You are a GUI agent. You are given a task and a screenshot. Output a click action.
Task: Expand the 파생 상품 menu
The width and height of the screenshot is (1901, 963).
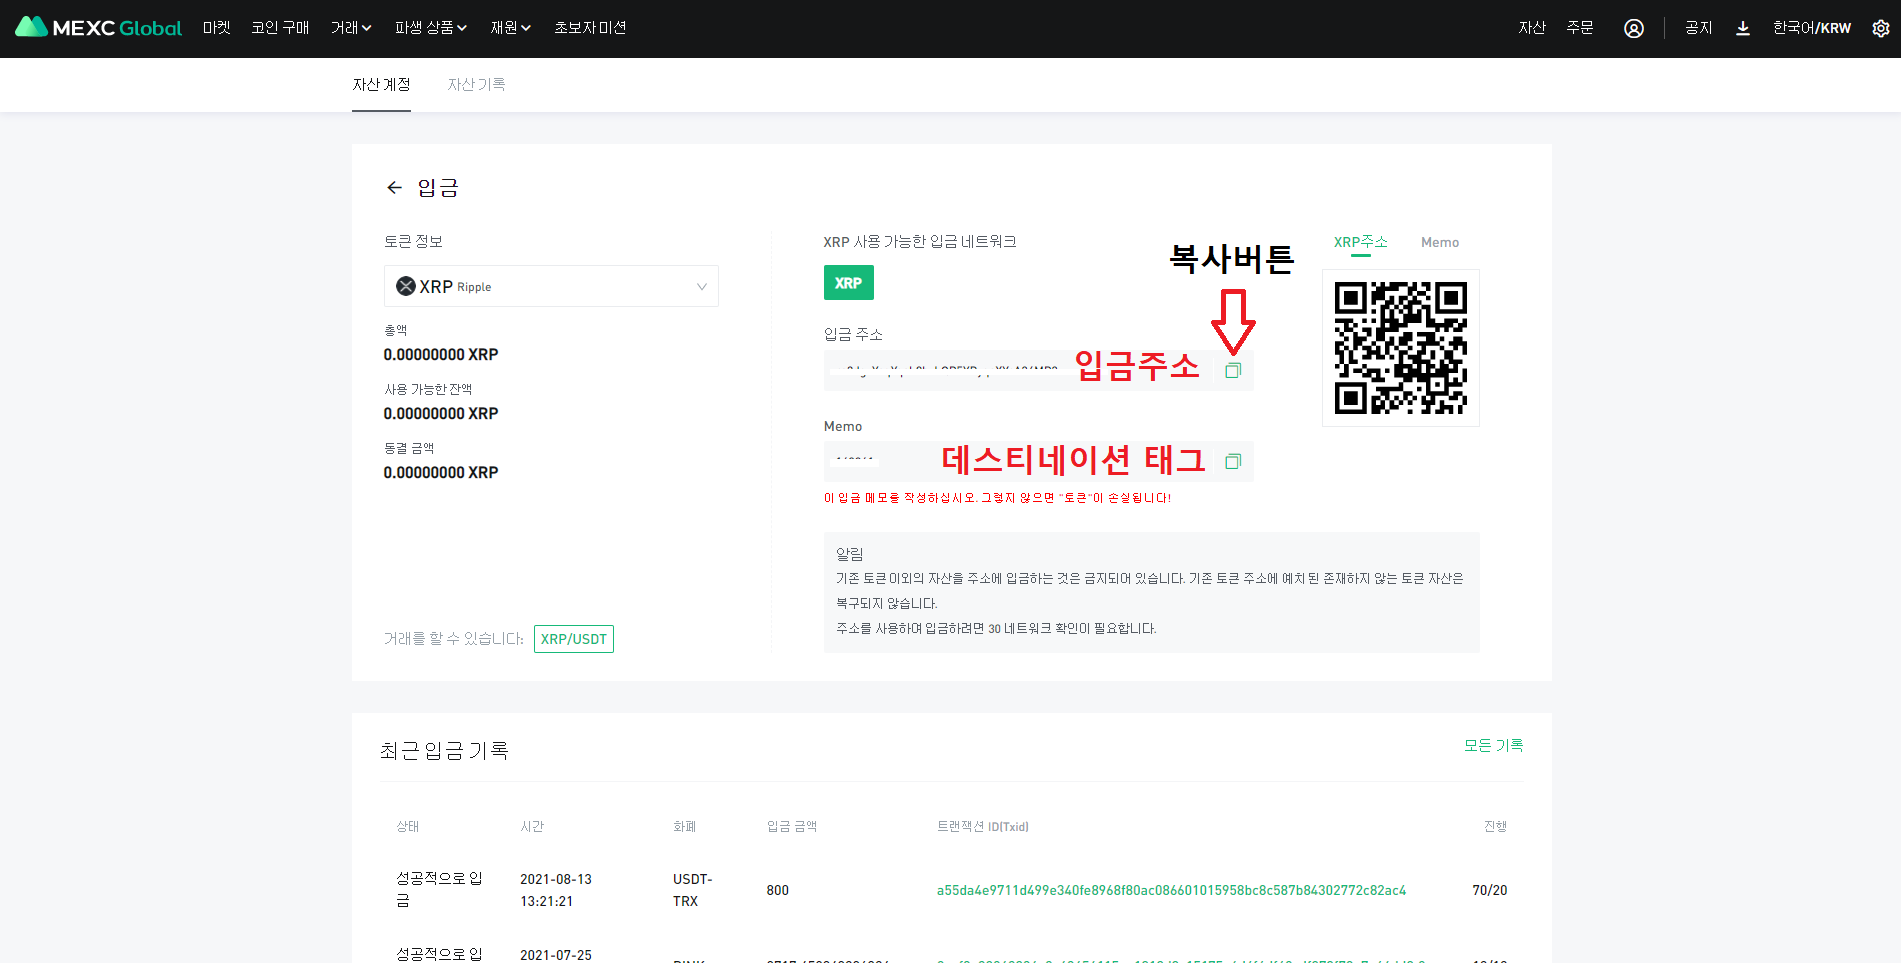click(x=431, y=28)
